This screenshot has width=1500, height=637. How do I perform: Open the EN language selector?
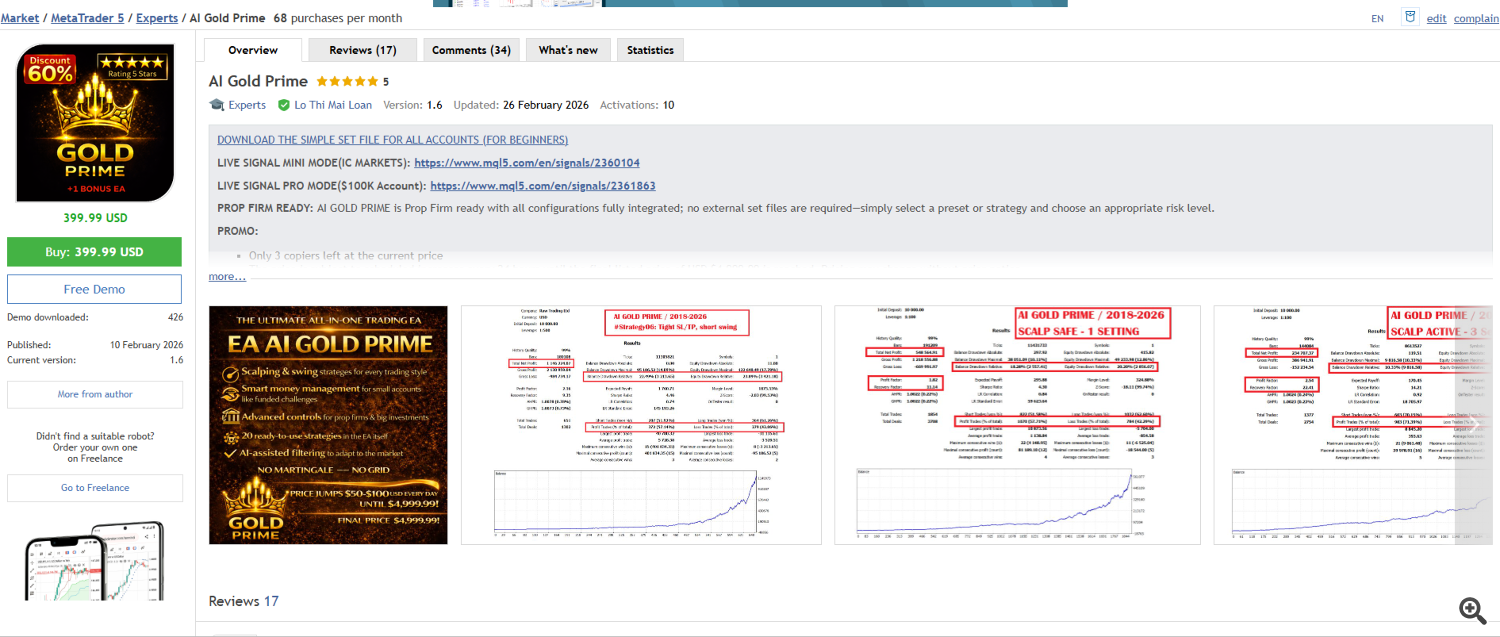point(1378,18)
